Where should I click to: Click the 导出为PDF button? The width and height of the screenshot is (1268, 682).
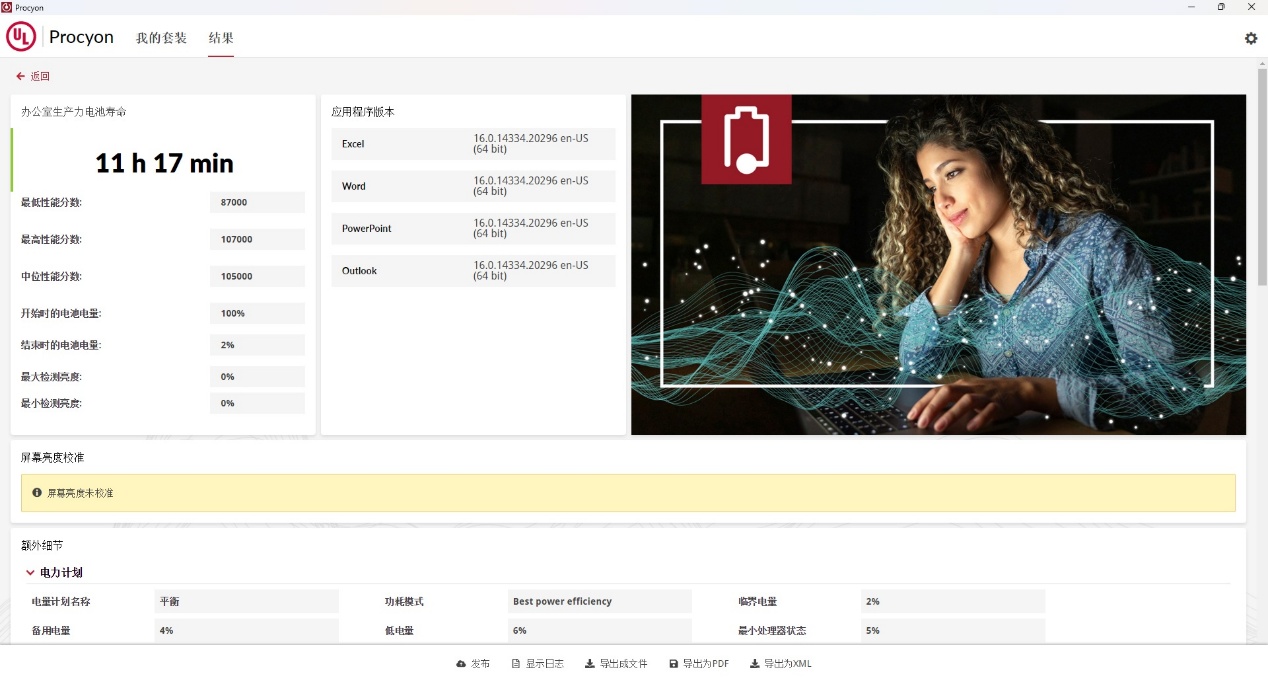[x=700, y=663]
